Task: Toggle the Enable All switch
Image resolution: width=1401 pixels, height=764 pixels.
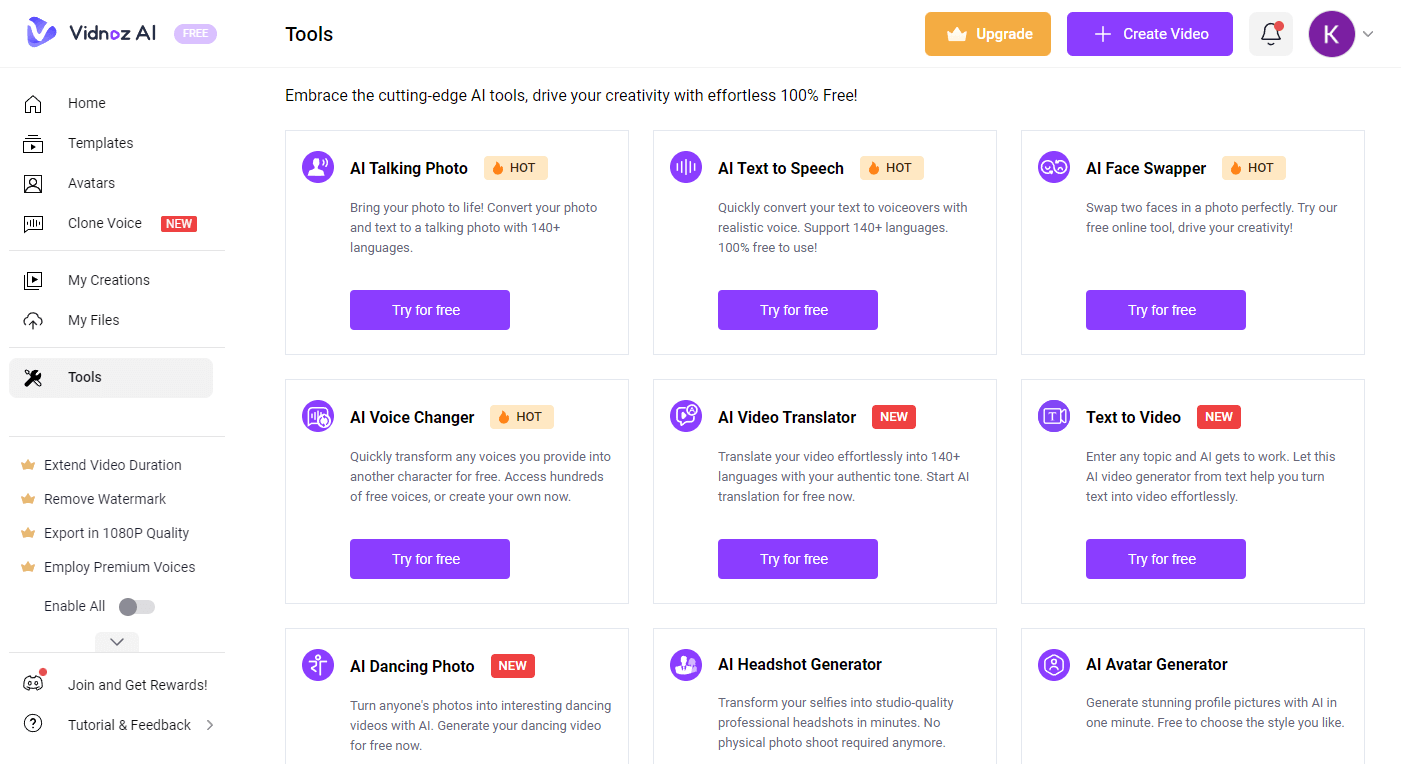Action: coord(137,607)
